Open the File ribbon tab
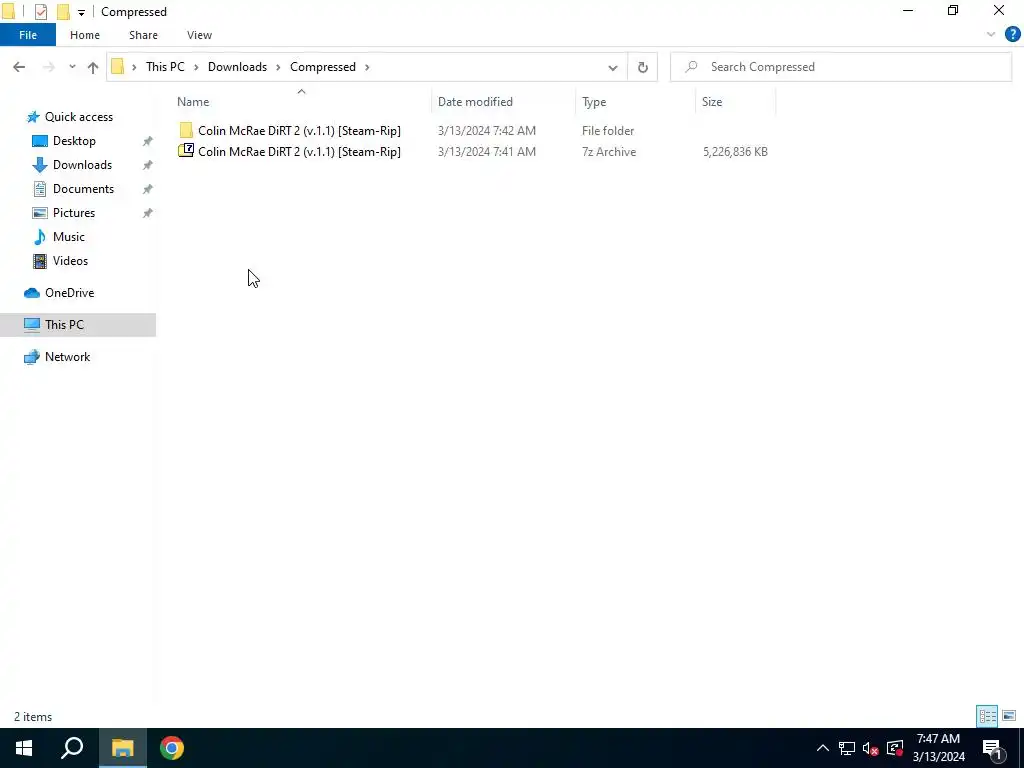This screenshot has width=1024, height=768. point(27,35)
